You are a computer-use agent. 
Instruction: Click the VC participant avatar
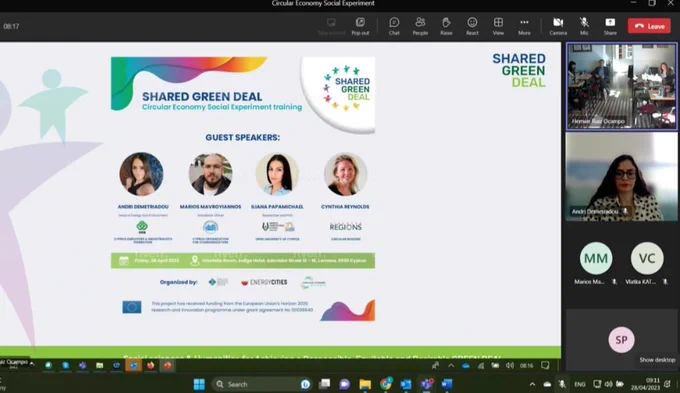(647, 258)
